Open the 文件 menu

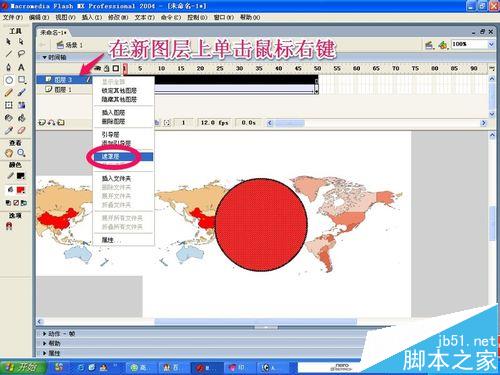[x=13, y=17]
